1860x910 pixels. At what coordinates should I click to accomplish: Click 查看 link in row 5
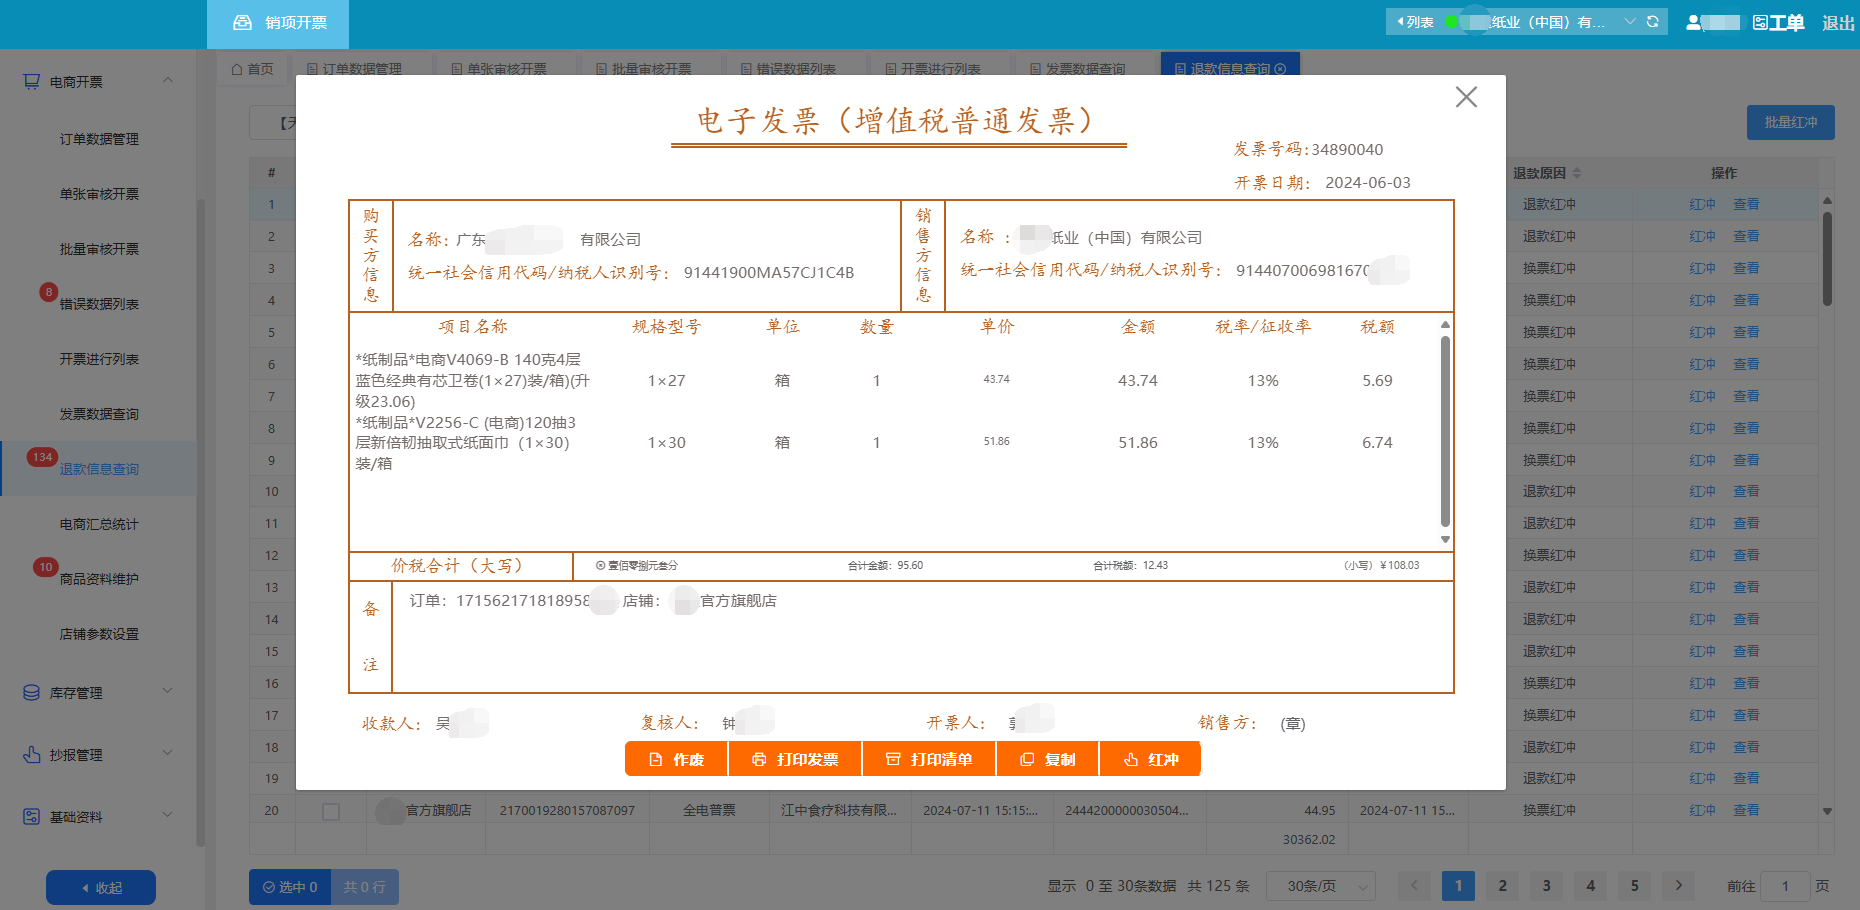(x=1746, y=332)
